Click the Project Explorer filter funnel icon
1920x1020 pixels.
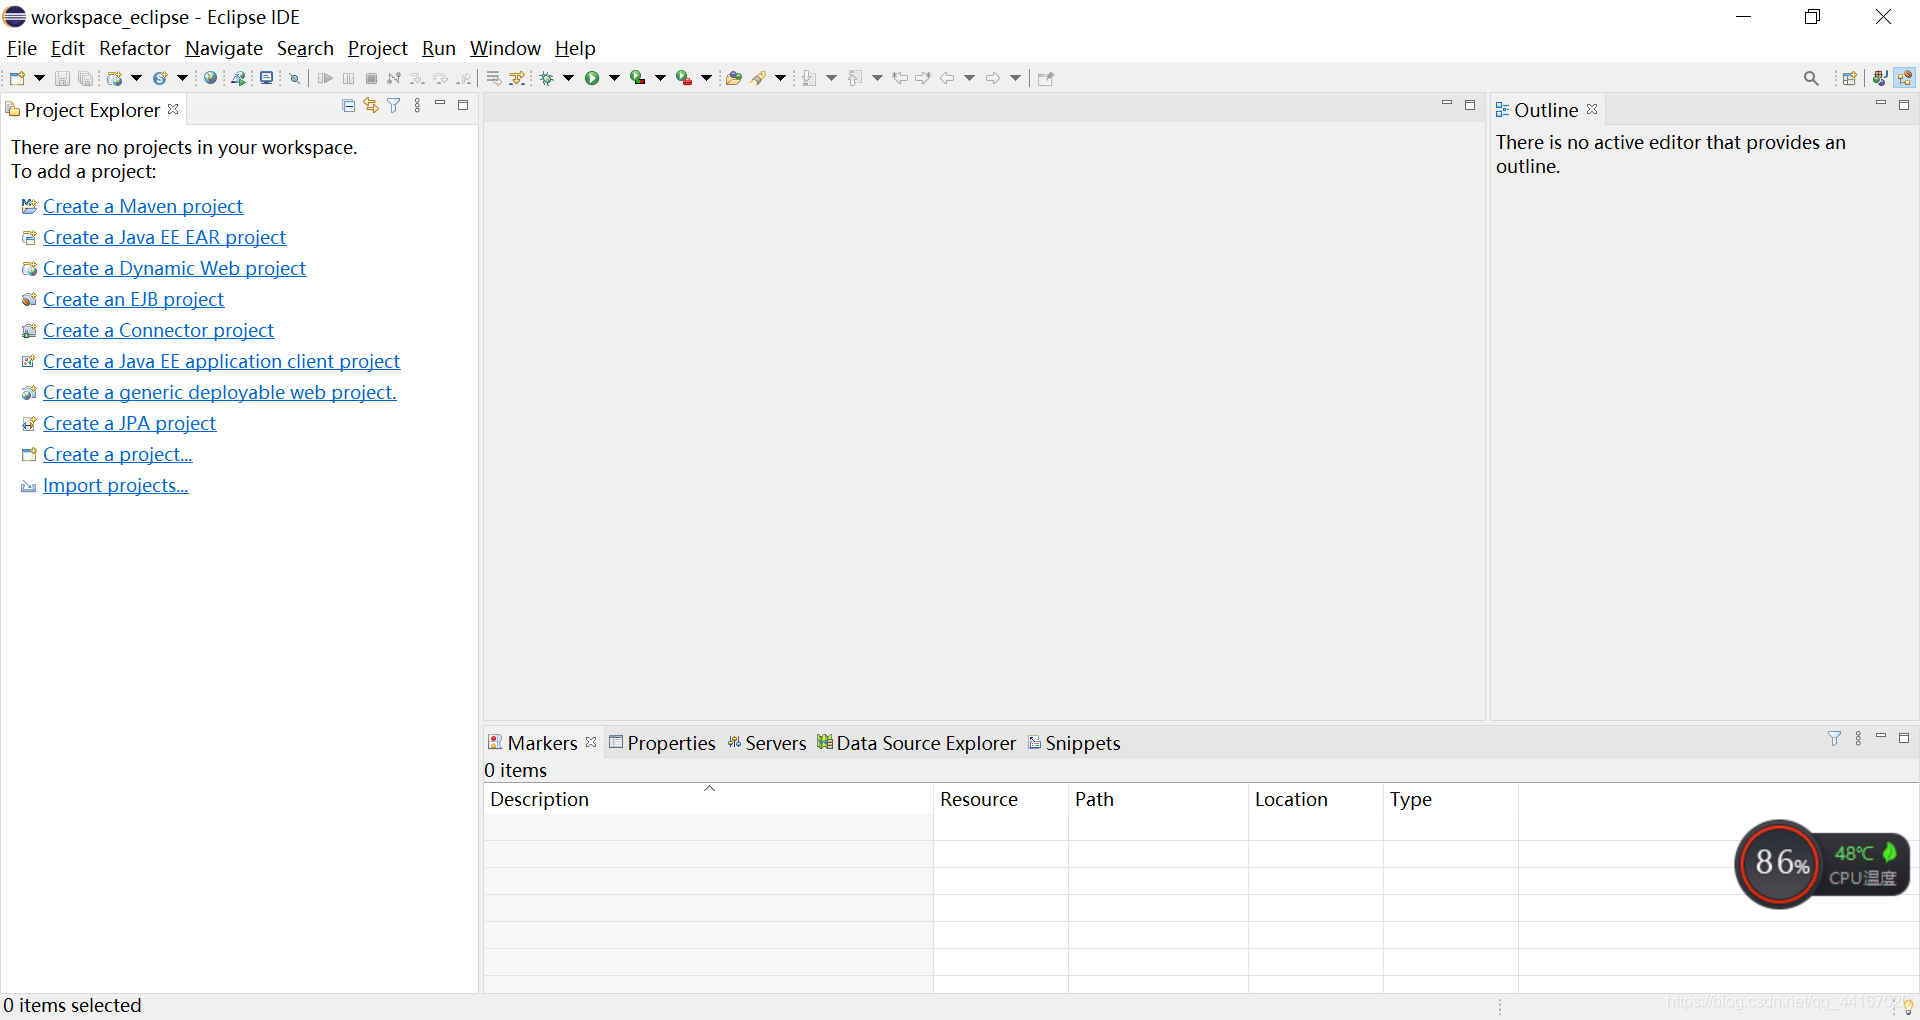[394, 105]
